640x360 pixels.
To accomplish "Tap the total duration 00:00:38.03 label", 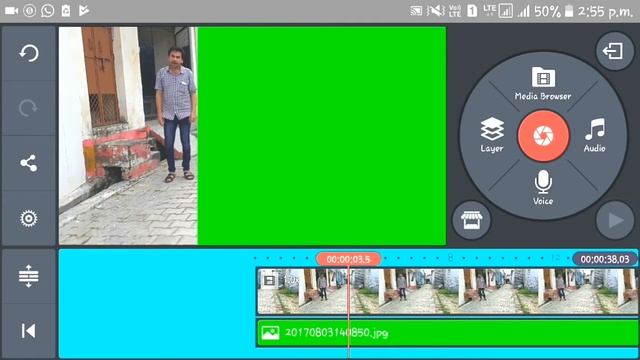I will click(604, 259).
